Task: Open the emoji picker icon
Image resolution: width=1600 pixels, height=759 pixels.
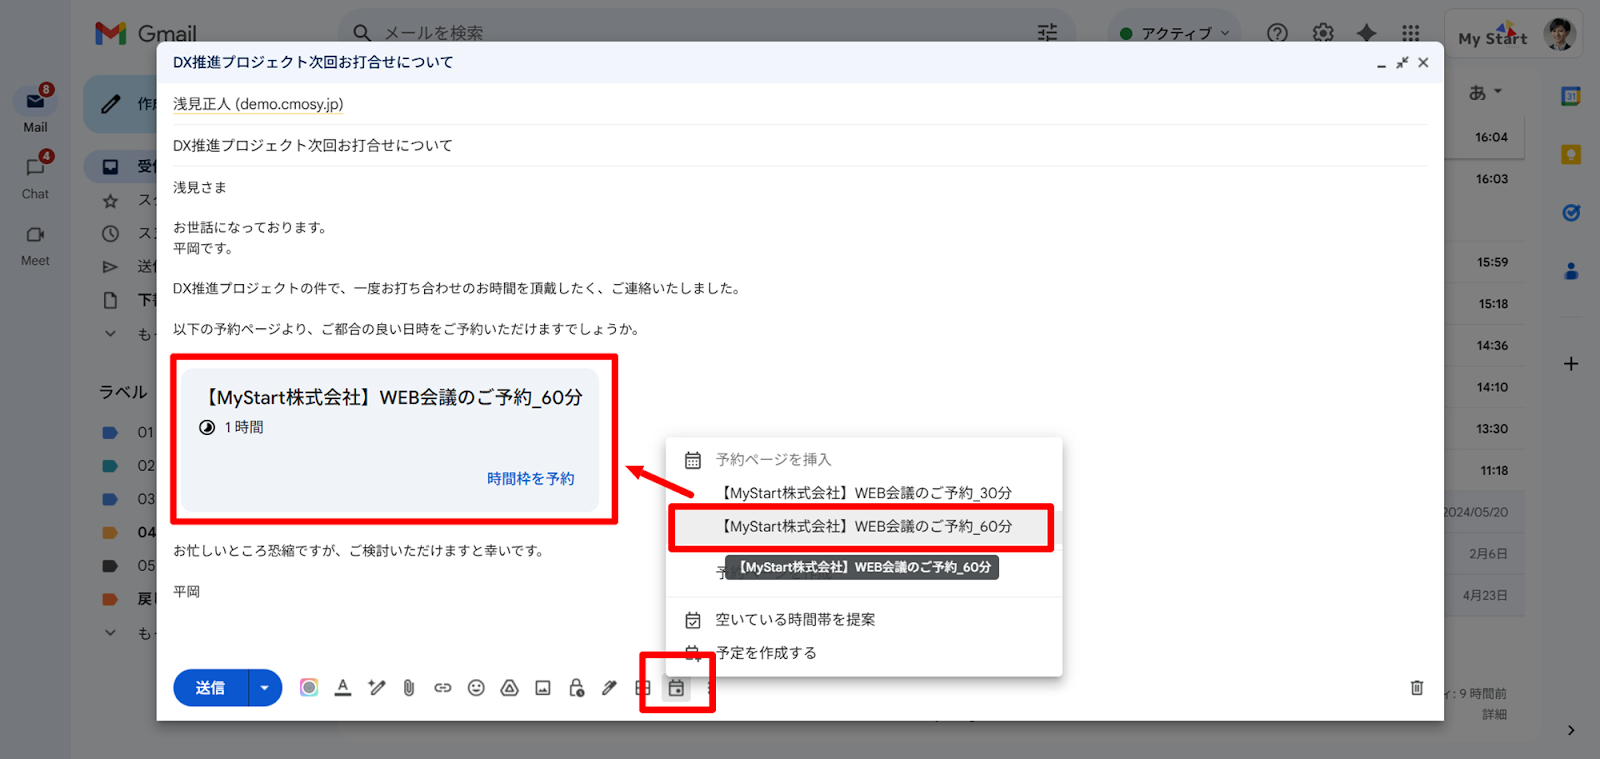Action: (x=476, y=687)
